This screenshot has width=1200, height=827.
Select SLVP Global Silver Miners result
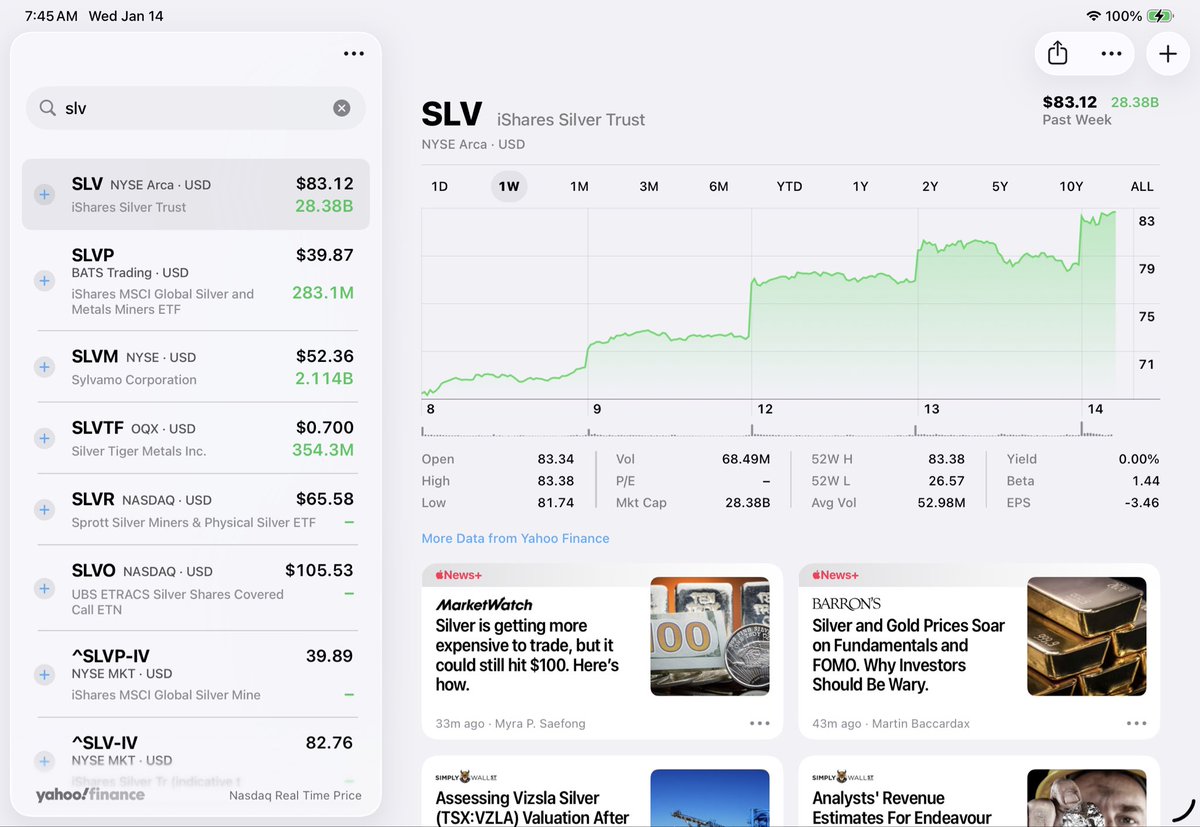pyautogui.click(x=196, y=281)
